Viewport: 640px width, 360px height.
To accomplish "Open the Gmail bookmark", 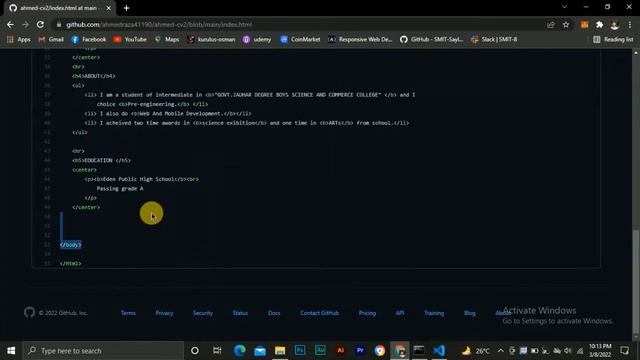I will tap(51, 40).
